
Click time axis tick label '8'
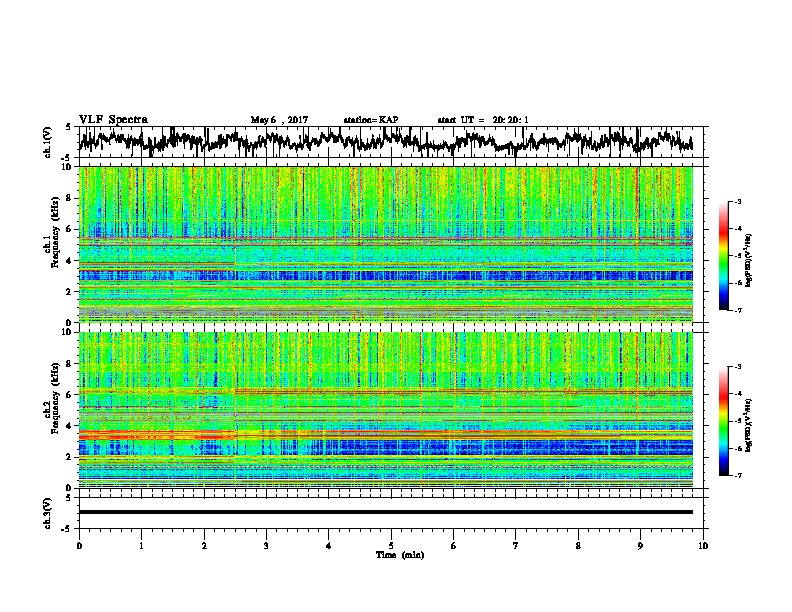tap(578, 546)
